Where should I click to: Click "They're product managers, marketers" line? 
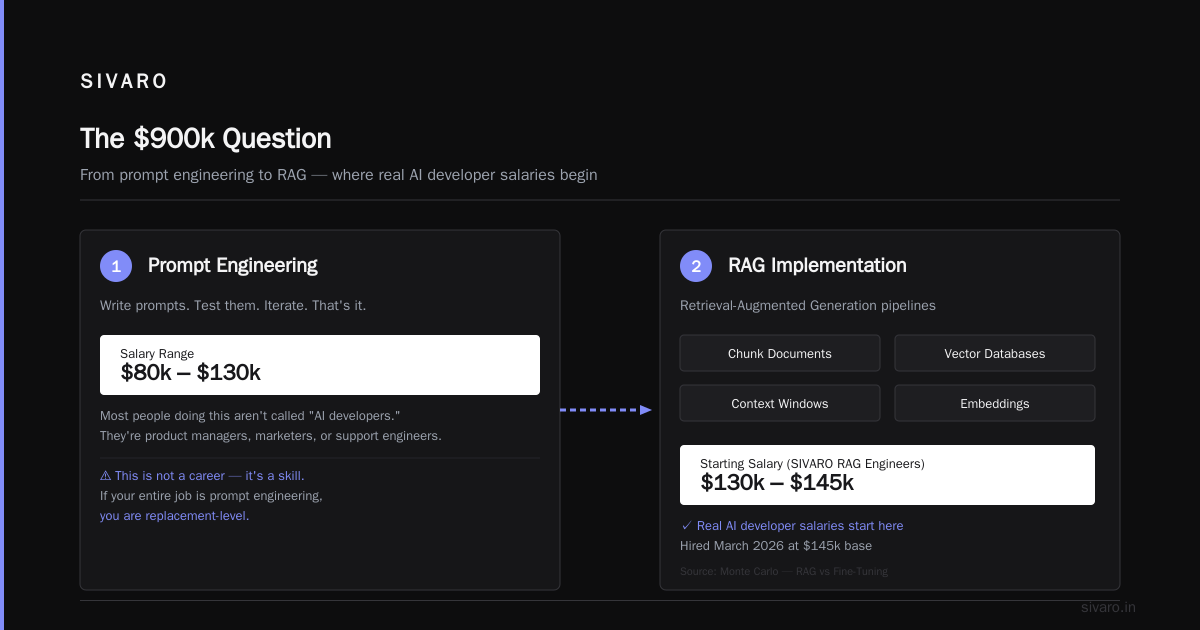pyautogui.click(x=271, y=436)
